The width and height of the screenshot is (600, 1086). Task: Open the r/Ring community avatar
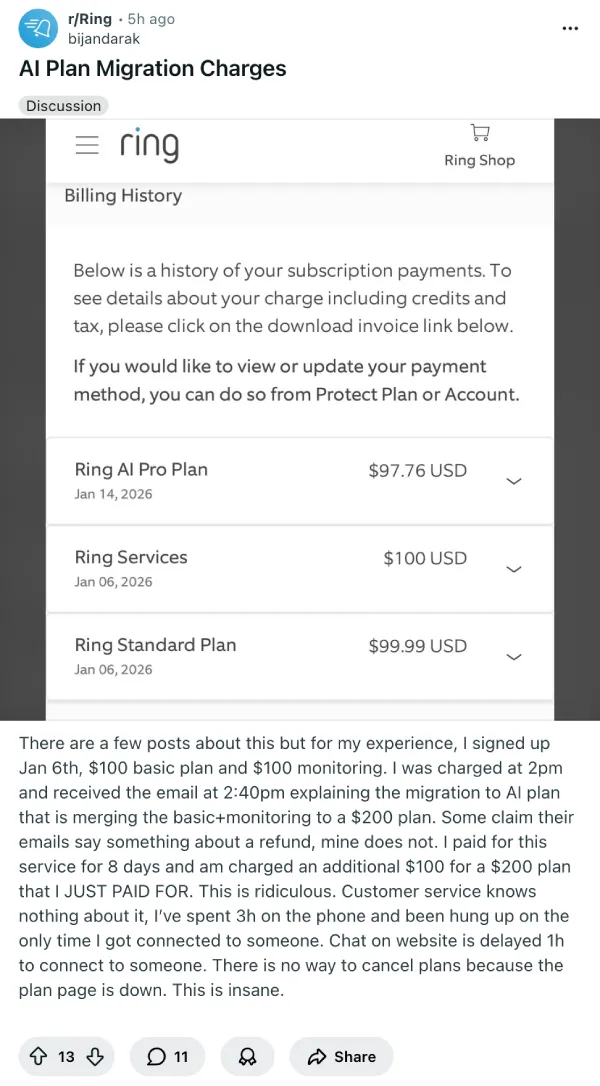point(39,28)
